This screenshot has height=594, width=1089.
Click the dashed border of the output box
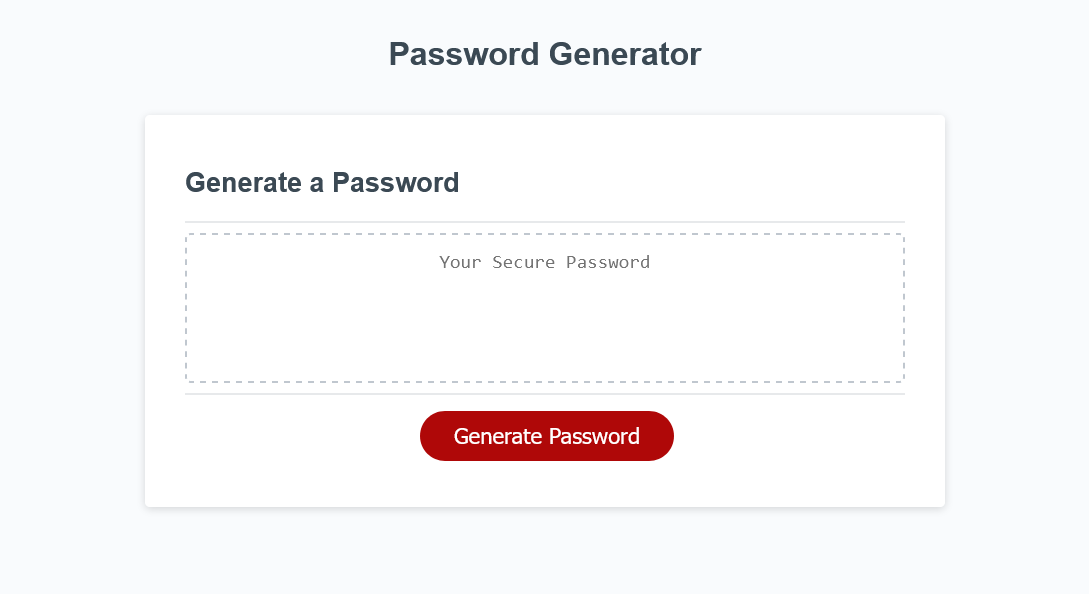coord(545,232)
